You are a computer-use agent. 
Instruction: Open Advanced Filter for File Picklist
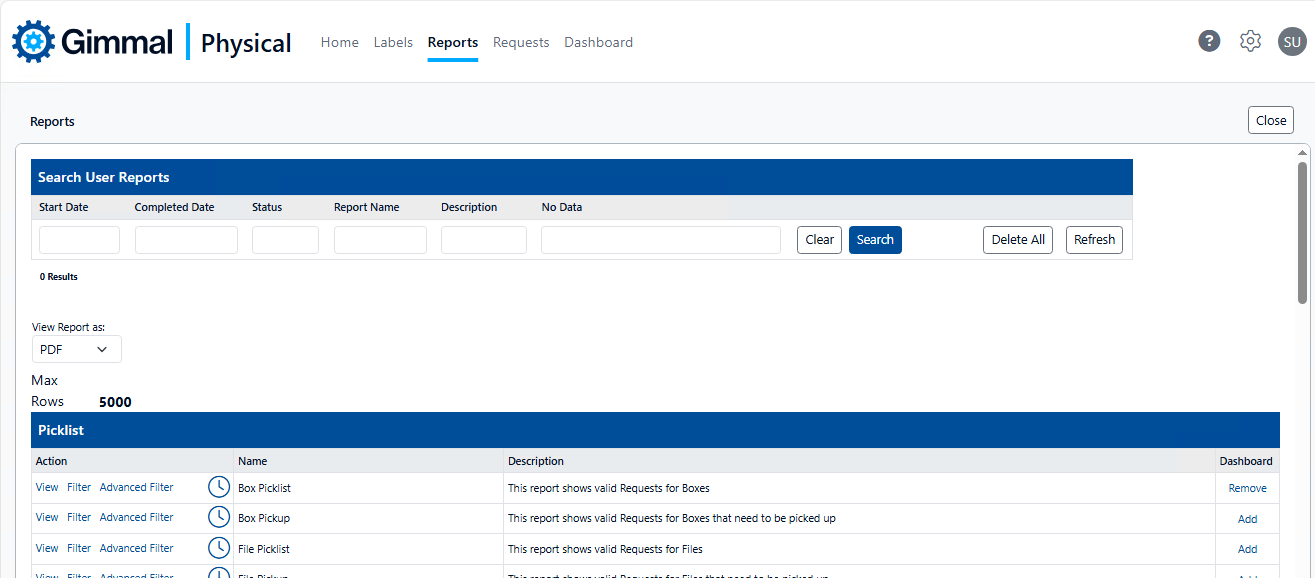(x=136, y=548)
